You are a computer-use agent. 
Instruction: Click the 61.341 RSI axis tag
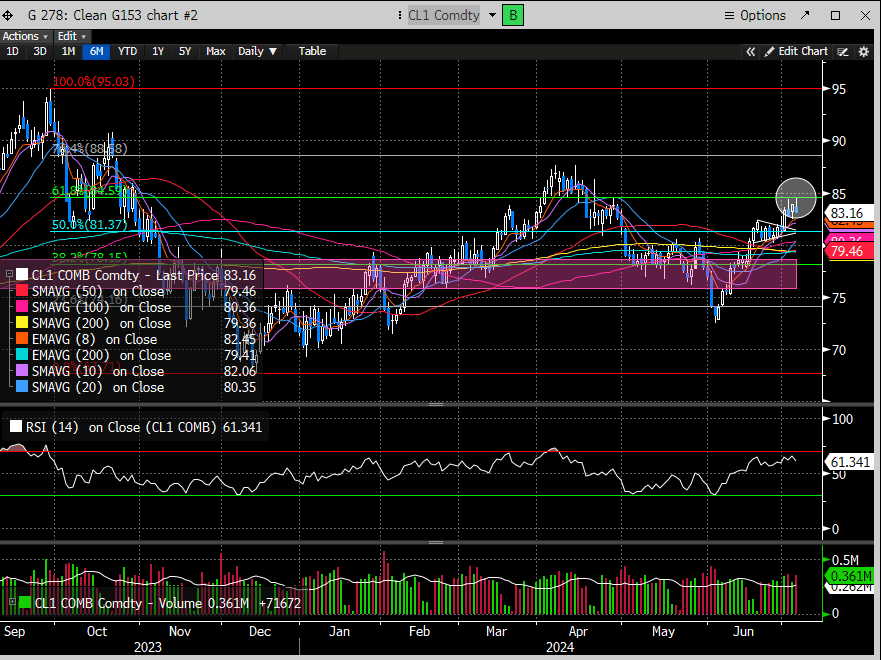click(x=848, y=462)
